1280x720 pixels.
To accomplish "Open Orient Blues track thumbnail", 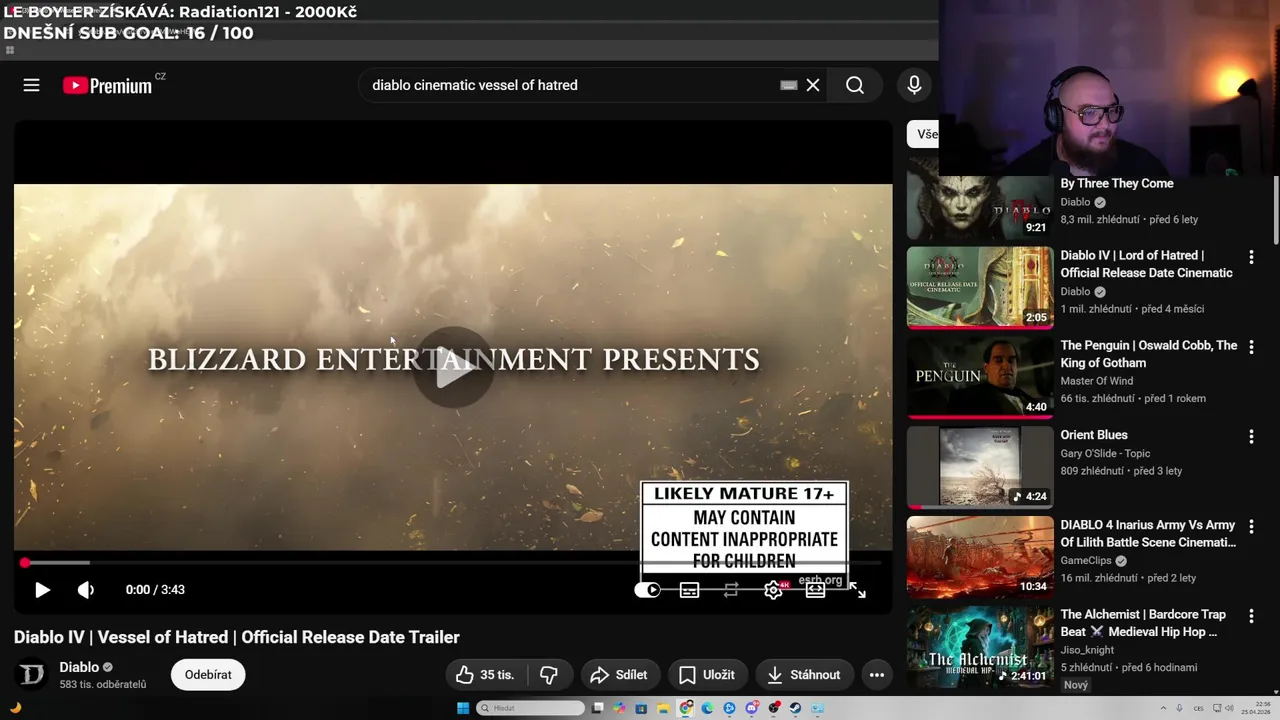I will tap(980, 467).
